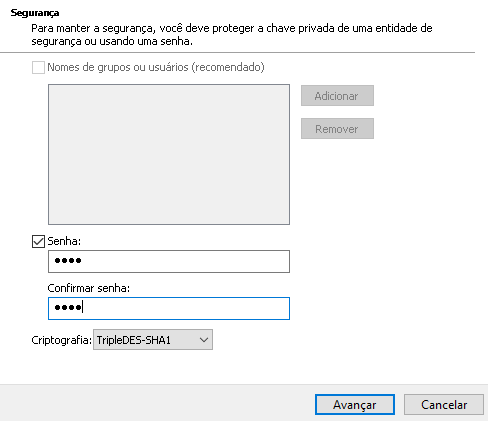
Task: Dismiss the dialog with Cancelar
Action: (x=444, y=405)
